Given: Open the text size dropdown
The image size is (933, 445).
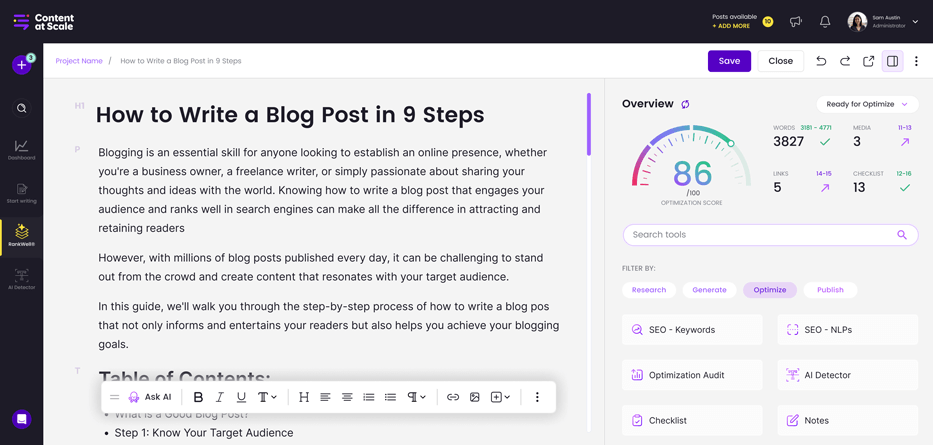Looking at the screenshot, I should [267, 397].
